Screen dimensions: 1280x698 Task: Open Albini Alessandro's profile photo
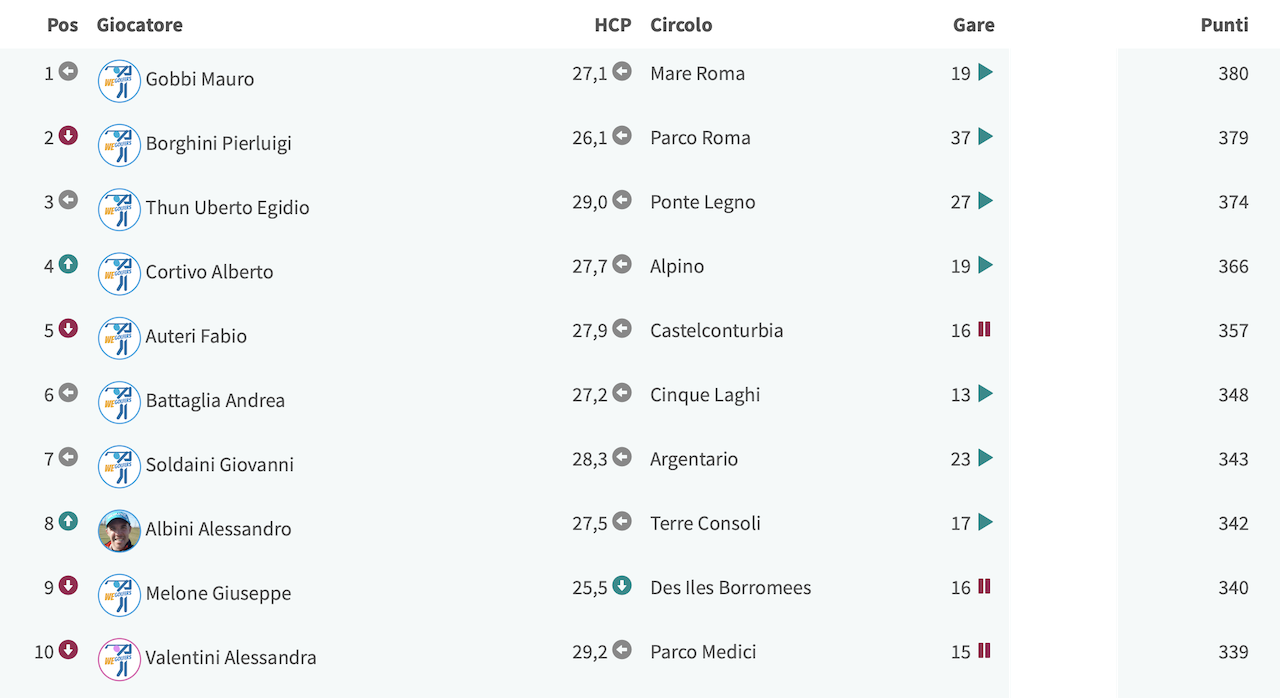pyautogui.click(x=119, y=531)
